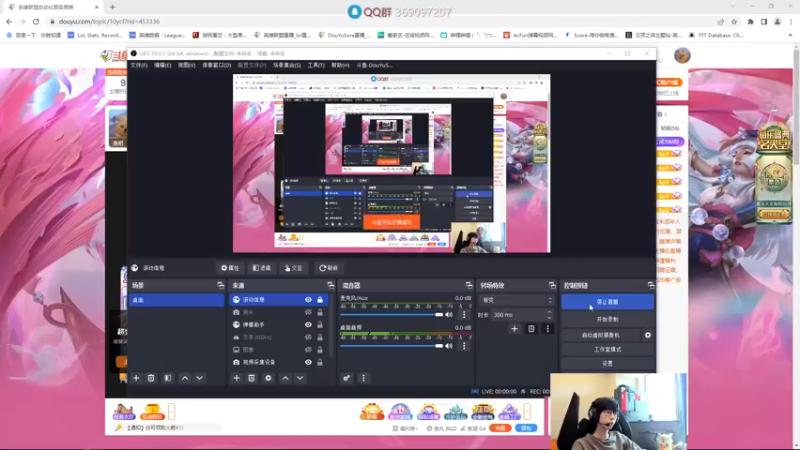Screen dimensions: 800x450
Task: Toggle lock on 视频采集设备 source
Action: [x=320, y=362]
